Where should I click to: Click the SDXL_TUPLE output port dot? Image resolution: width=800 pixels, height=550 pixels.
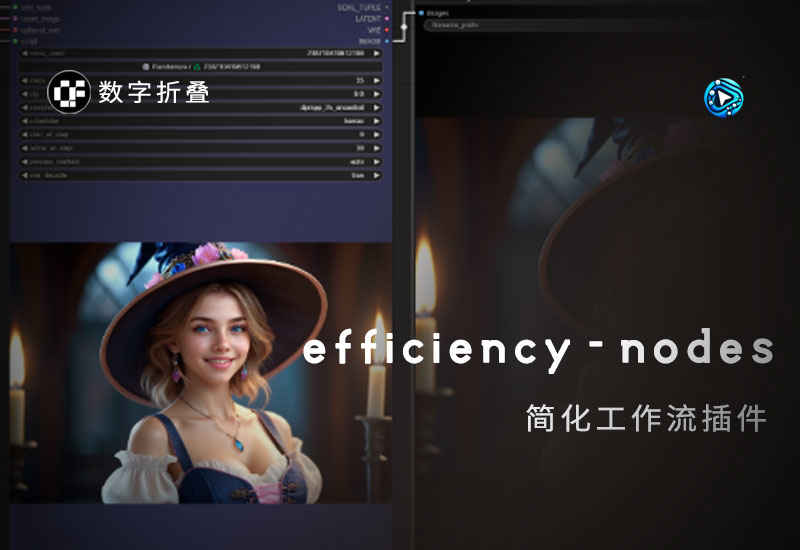[387, 6]
